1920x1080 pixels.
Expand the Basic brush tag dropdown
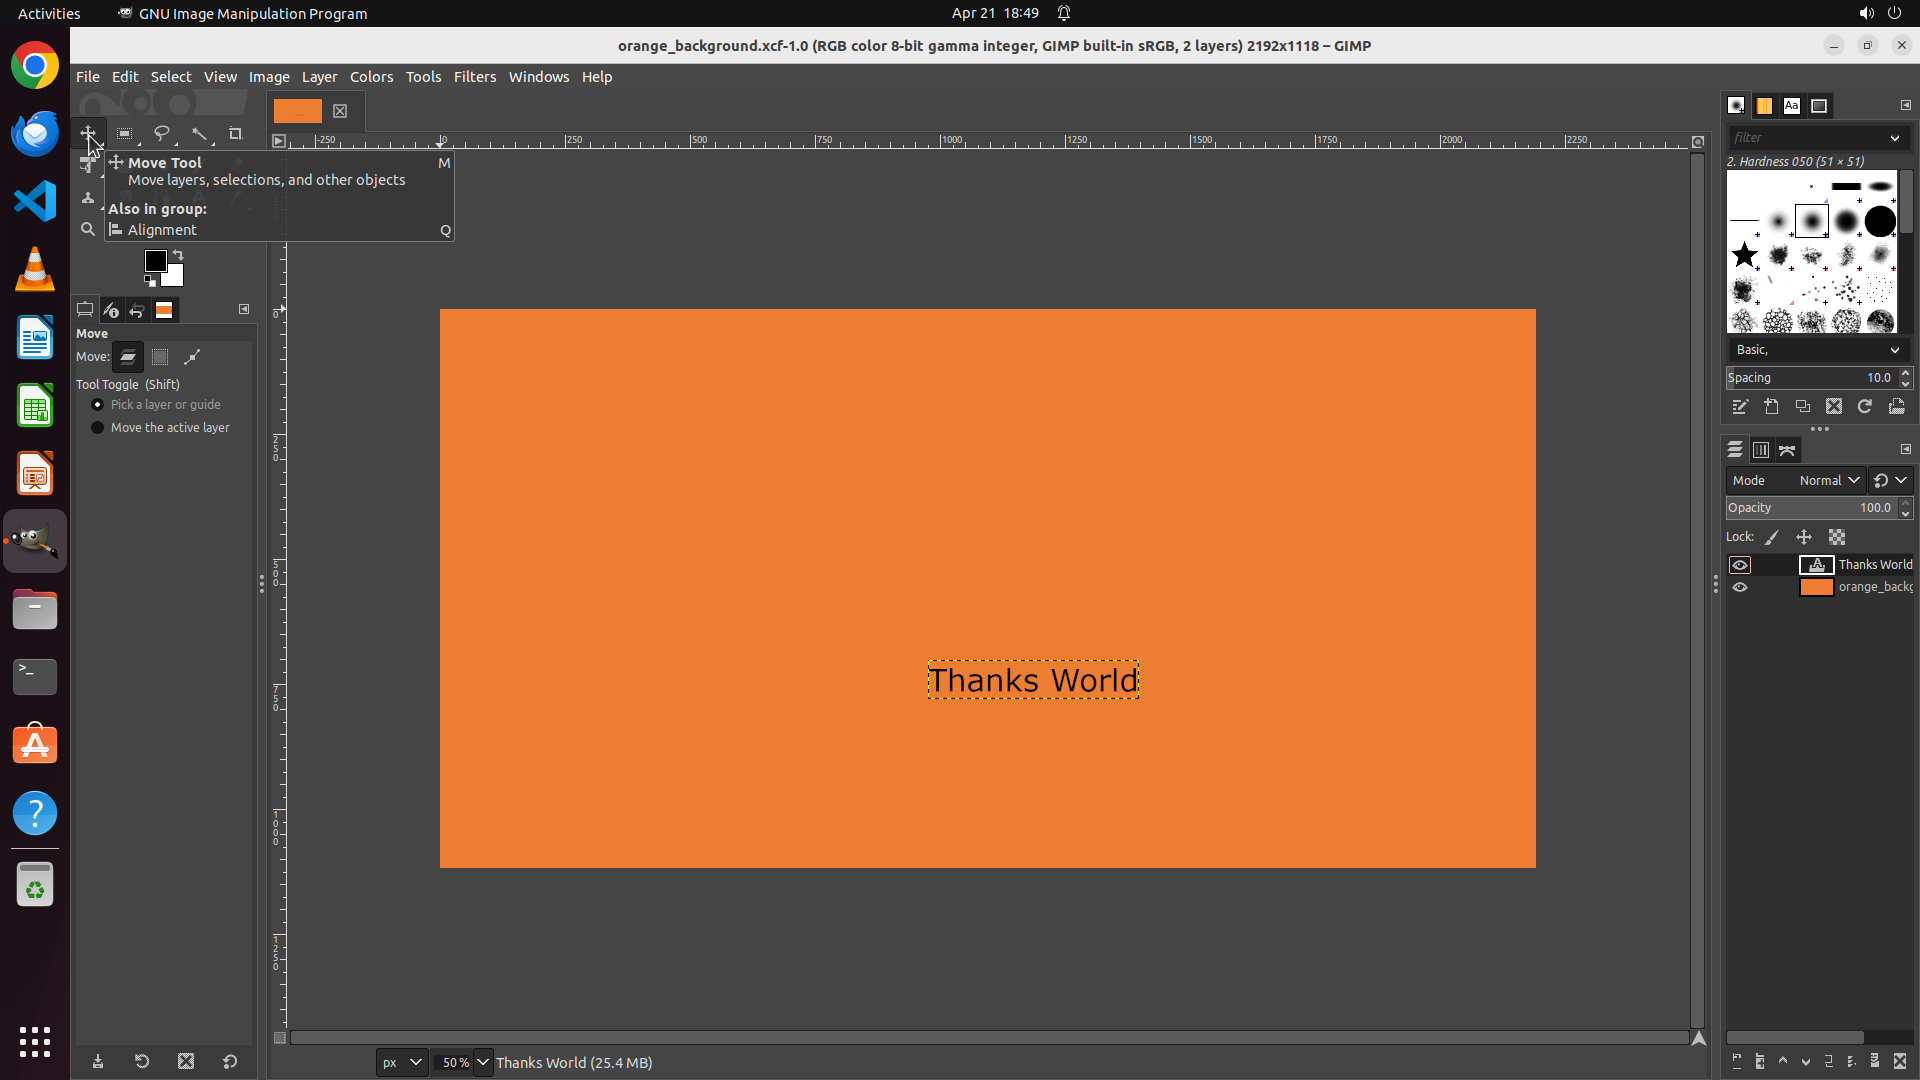1894,350
